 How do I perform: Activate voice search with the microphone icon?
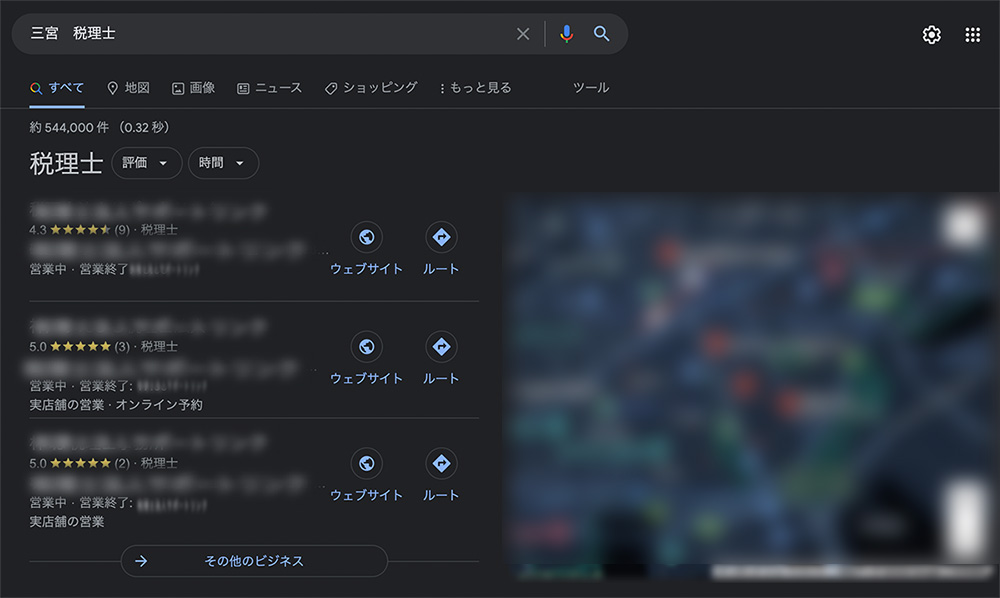click(x=566, y=33)
